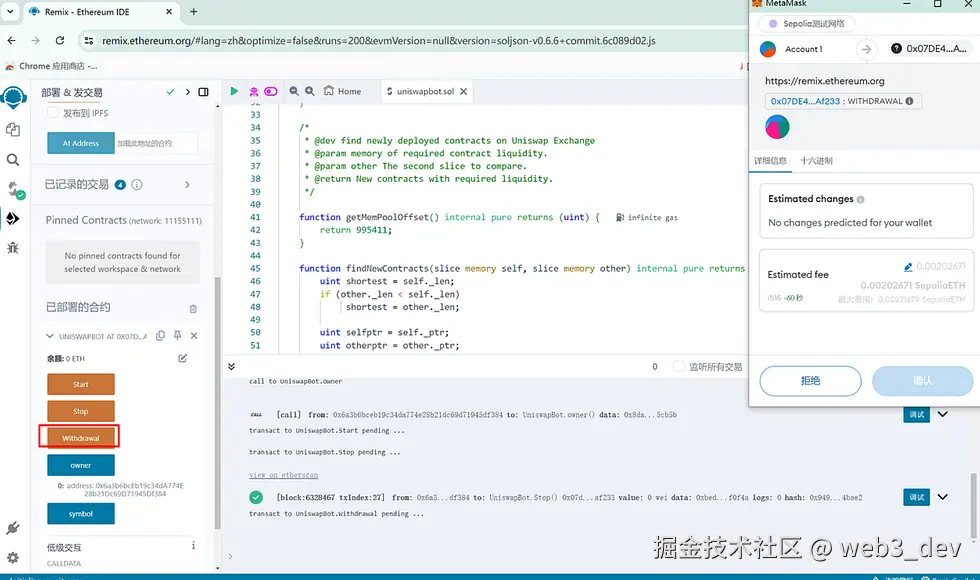Open the Debugger bug sidebar icon
Viewport: 980px width, 580px height.
(x=12, y=248)
